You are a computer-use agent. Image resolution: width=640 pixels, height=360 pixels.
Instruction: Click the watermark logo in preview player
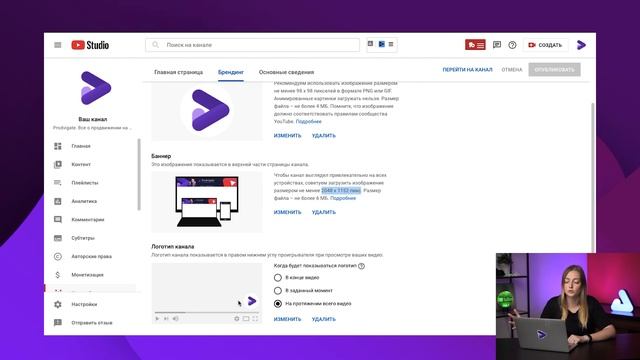pos(252,301)
